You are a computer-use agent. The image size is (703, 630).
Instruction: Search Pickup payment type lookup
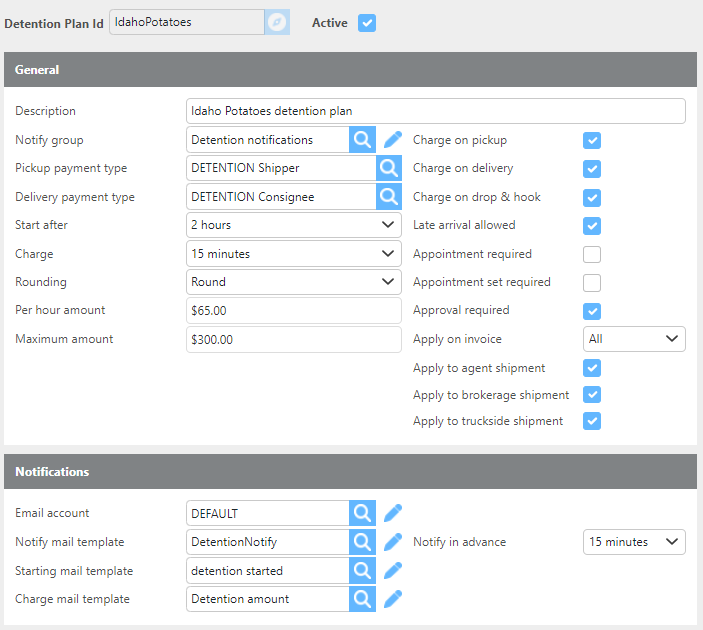coord(388,168)
